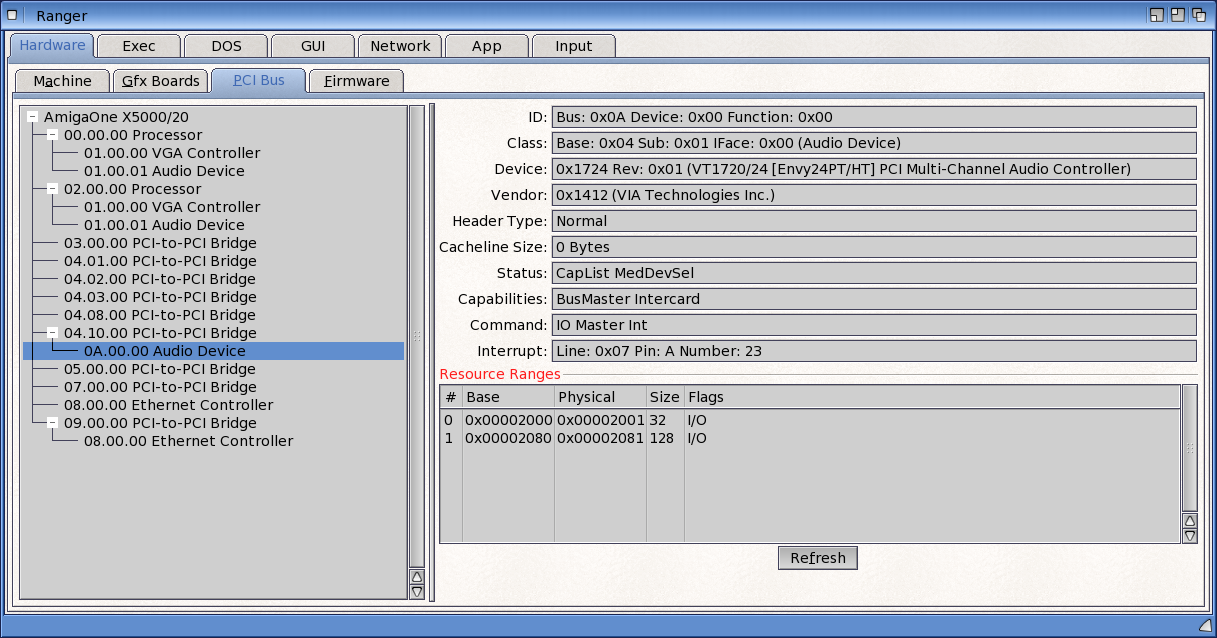Collapse the 00.00.00 Processor node
The image size is (1217, 638).
tap(52, 135)
